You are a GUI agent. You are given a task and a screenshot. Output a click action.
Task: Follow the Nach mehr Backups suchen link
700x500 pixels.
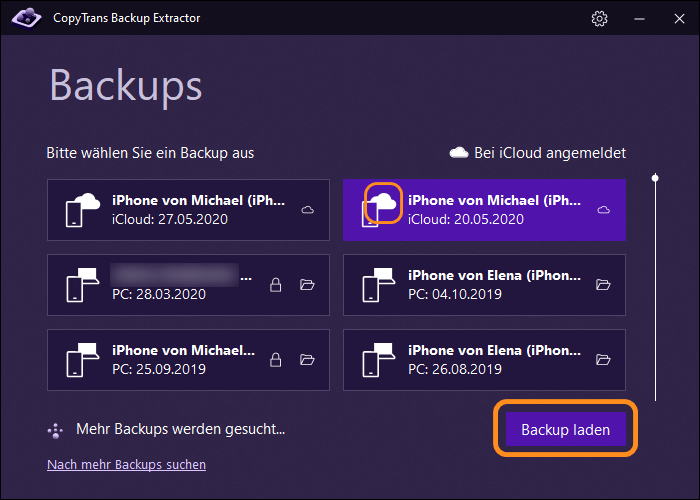[126, 464]
